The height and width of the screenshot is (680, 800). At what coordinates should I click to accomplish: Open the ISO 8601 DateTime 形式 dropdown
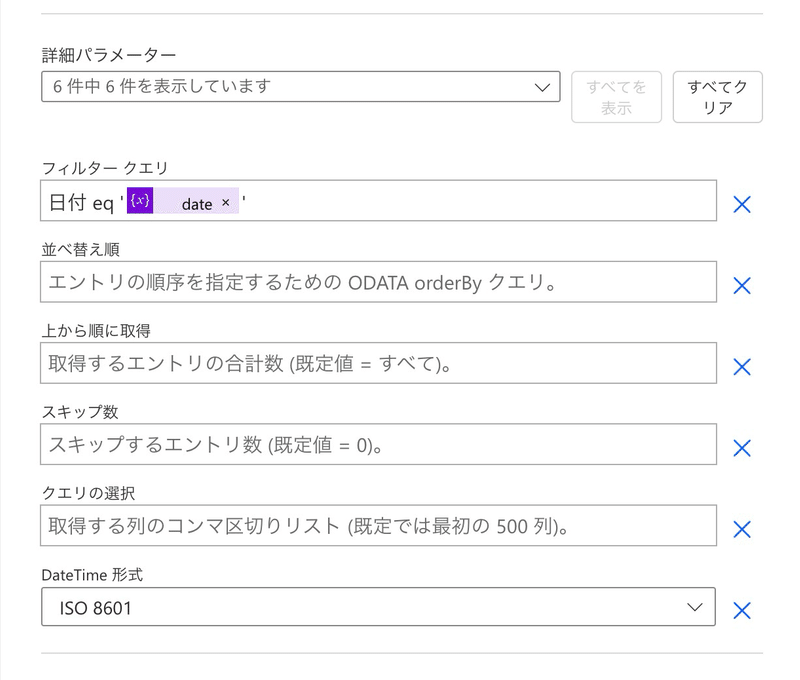coord(378,607)
